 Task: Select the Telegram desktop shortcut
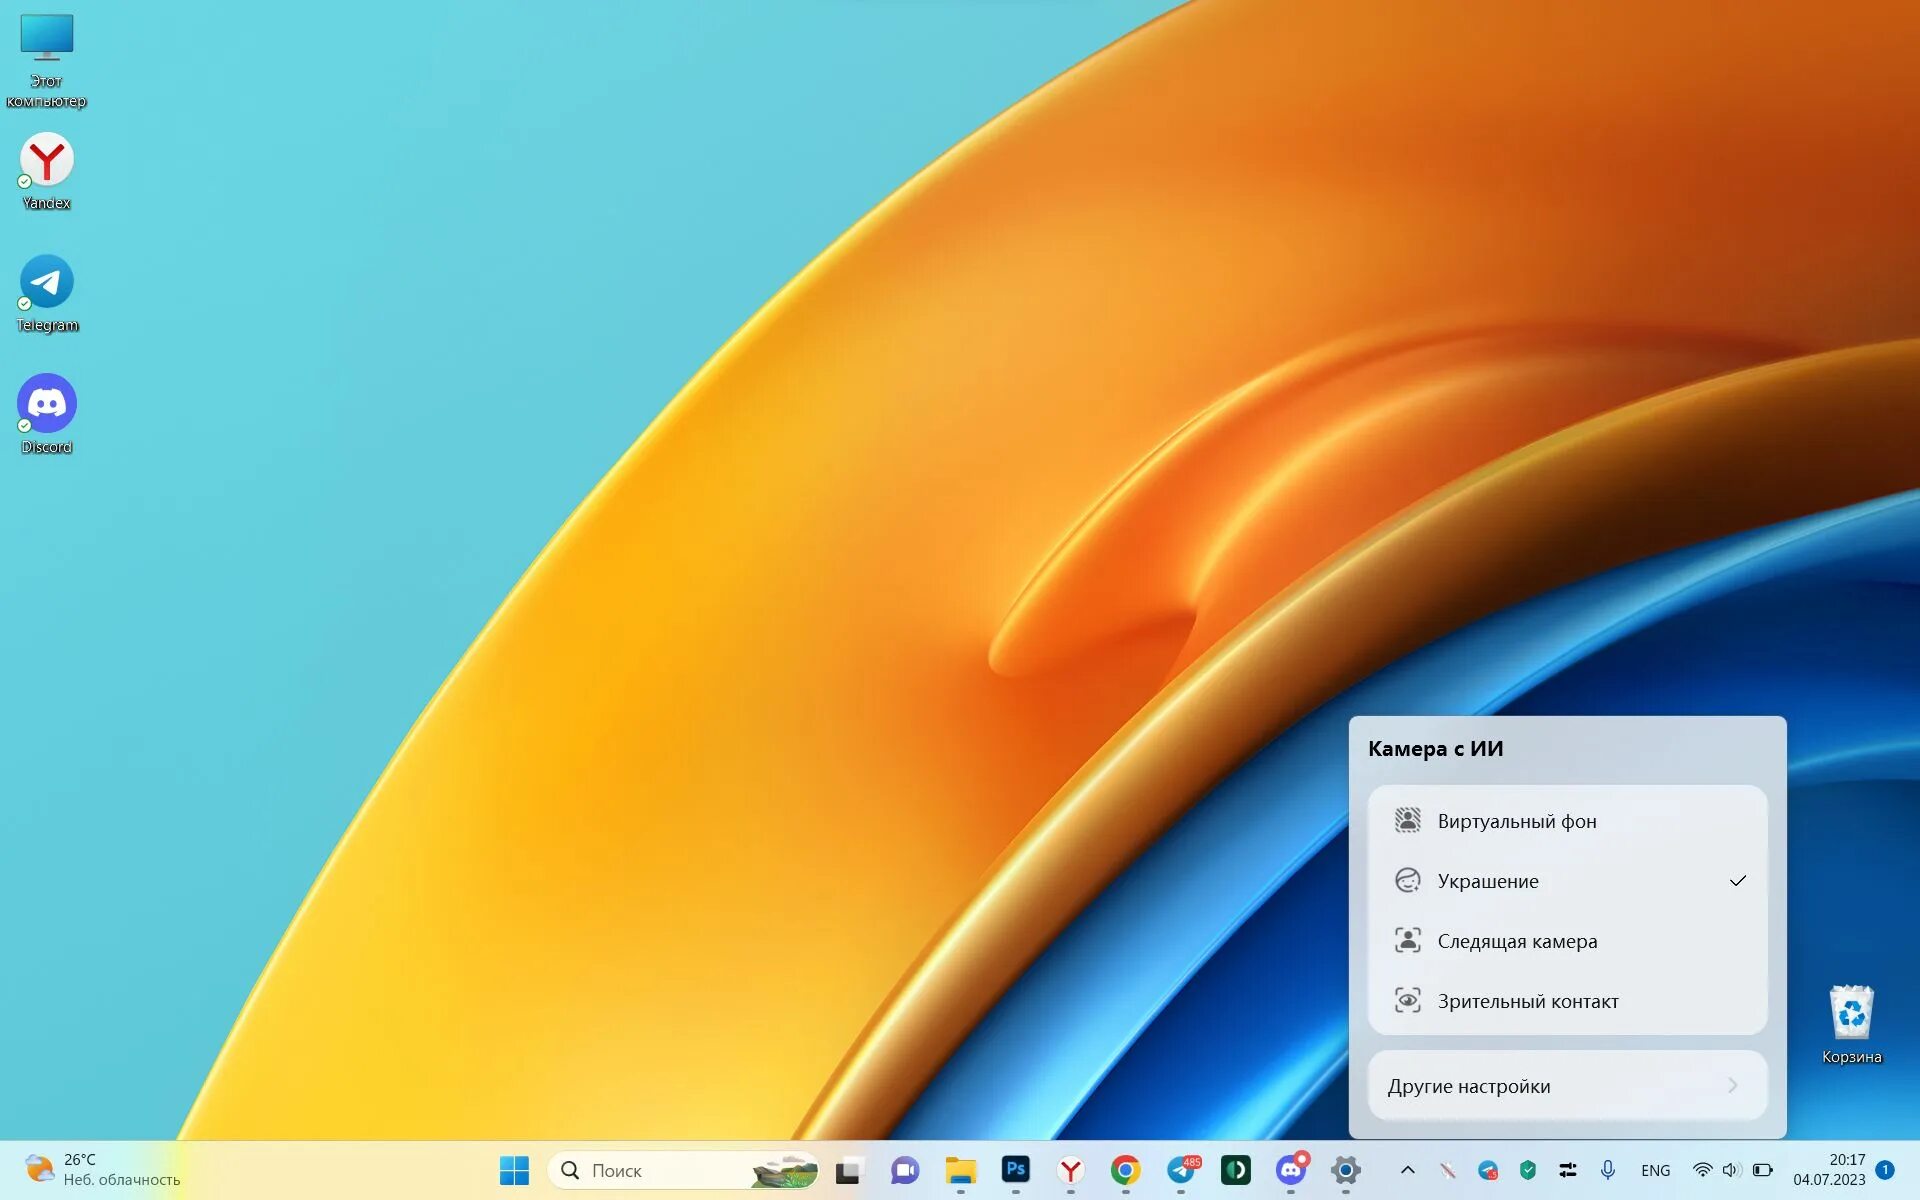[x=46, y=293]
